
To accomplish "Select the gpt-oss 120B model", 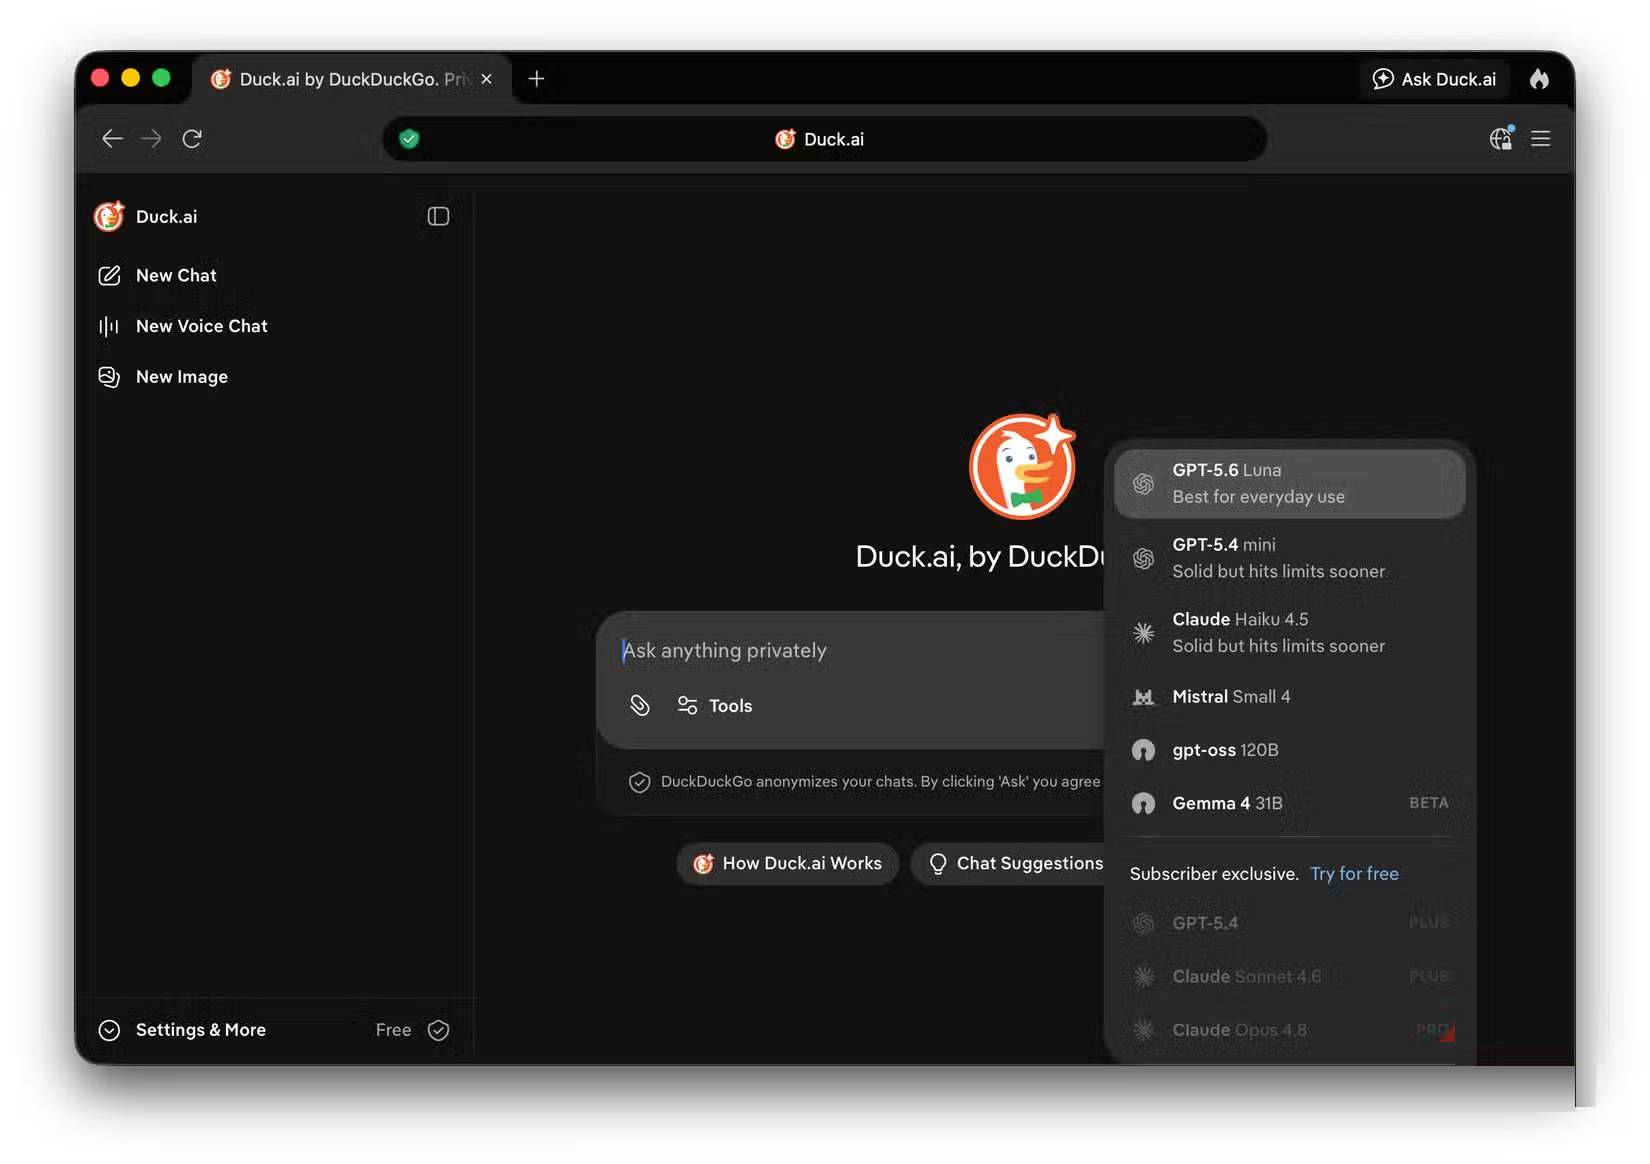I will pyautogui.click(x=1290, y=750).
